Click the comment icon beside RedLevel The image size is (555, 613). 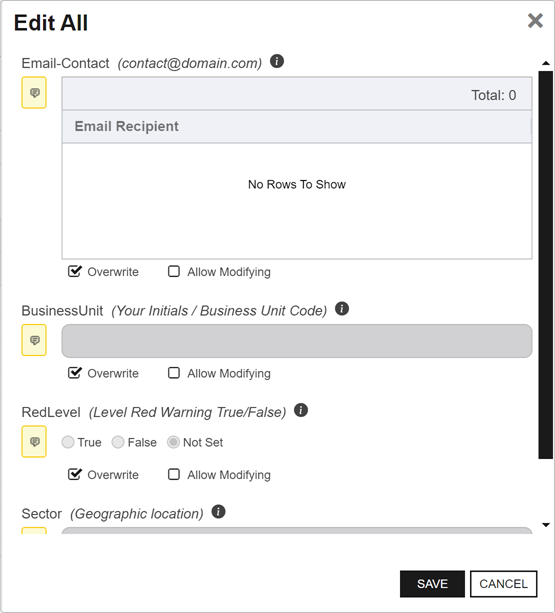pyautogui.click(x=34, y=441)
